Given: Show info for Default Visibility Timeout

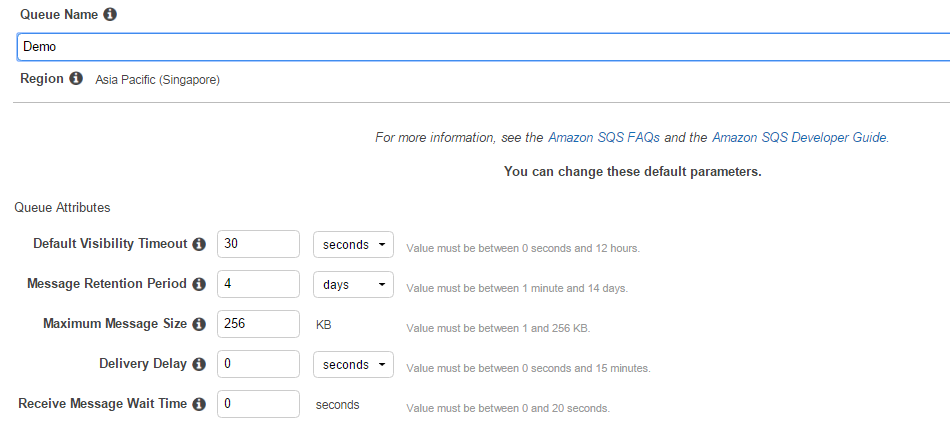Looking at the screenshot, I should coord(199,244).
